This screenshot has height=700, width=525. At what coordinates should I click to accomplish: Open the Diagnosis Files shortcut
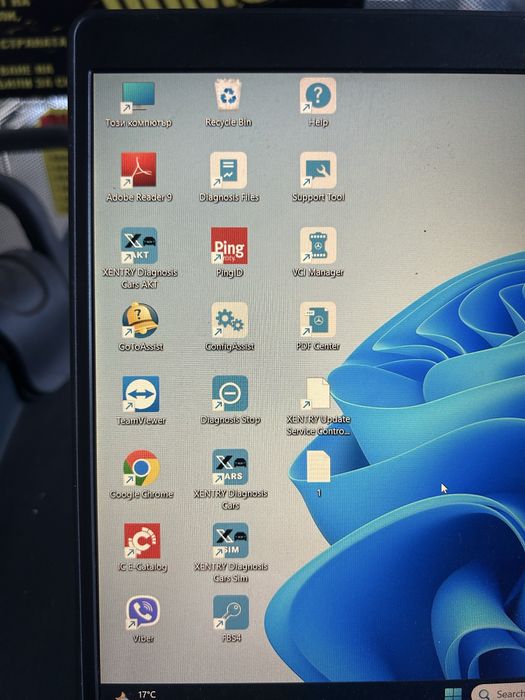(x=229, y=170)
